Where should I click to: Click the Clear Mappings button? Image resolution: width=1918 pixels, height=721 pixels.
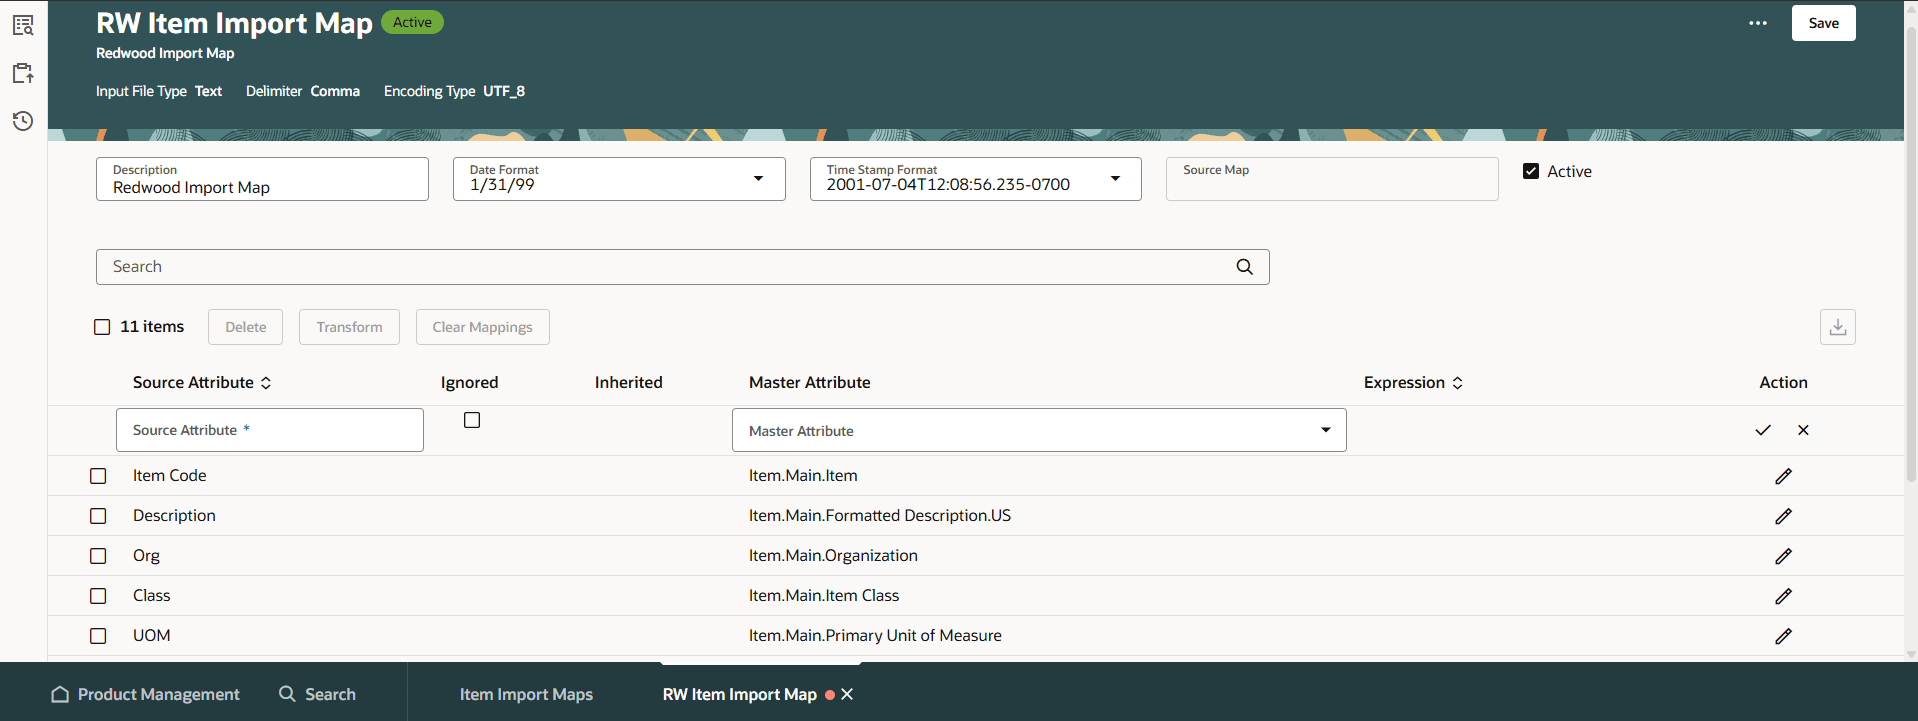click(x=482, y=327)
